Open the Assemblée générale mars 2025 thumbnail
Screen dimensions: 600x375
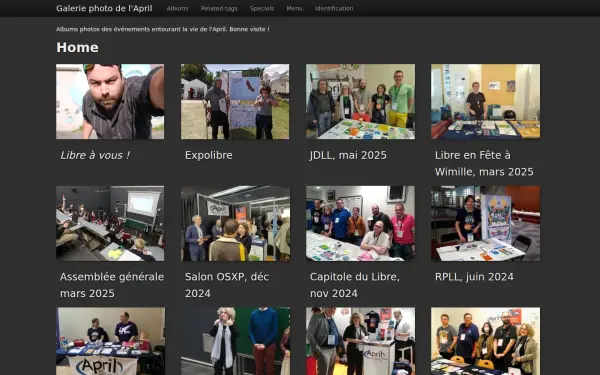coord(110,223)
